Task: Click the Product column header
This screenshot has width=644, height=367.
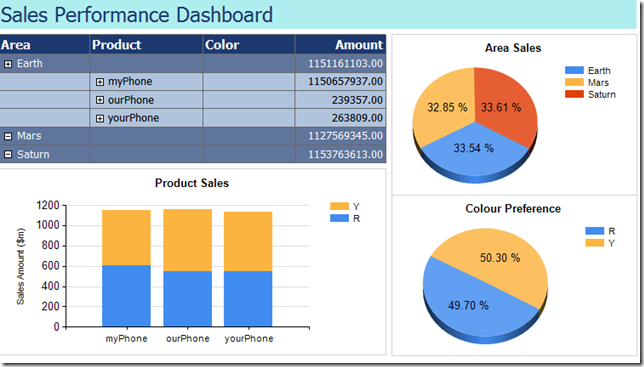Action: coord(146,44)
